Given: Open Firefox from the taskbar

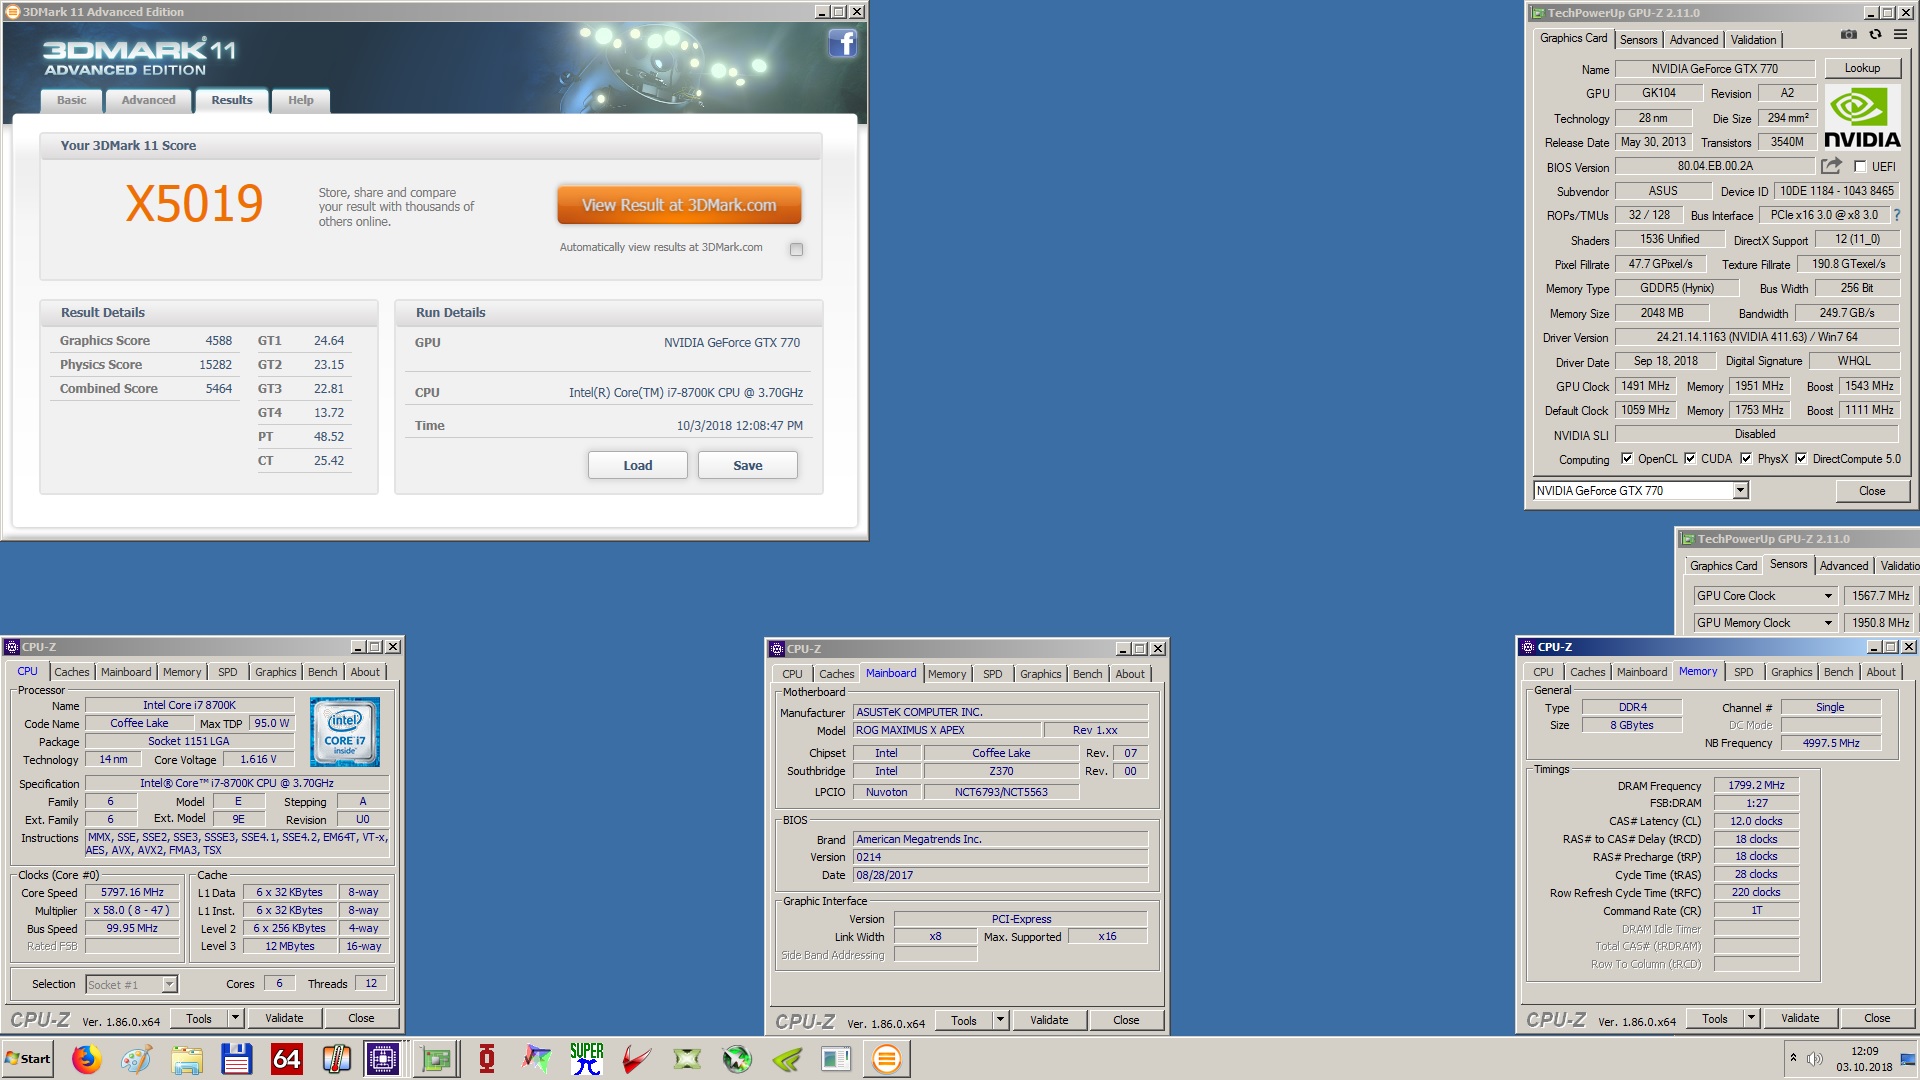Looking at the screenshot, I should (x=87, y=1059).
